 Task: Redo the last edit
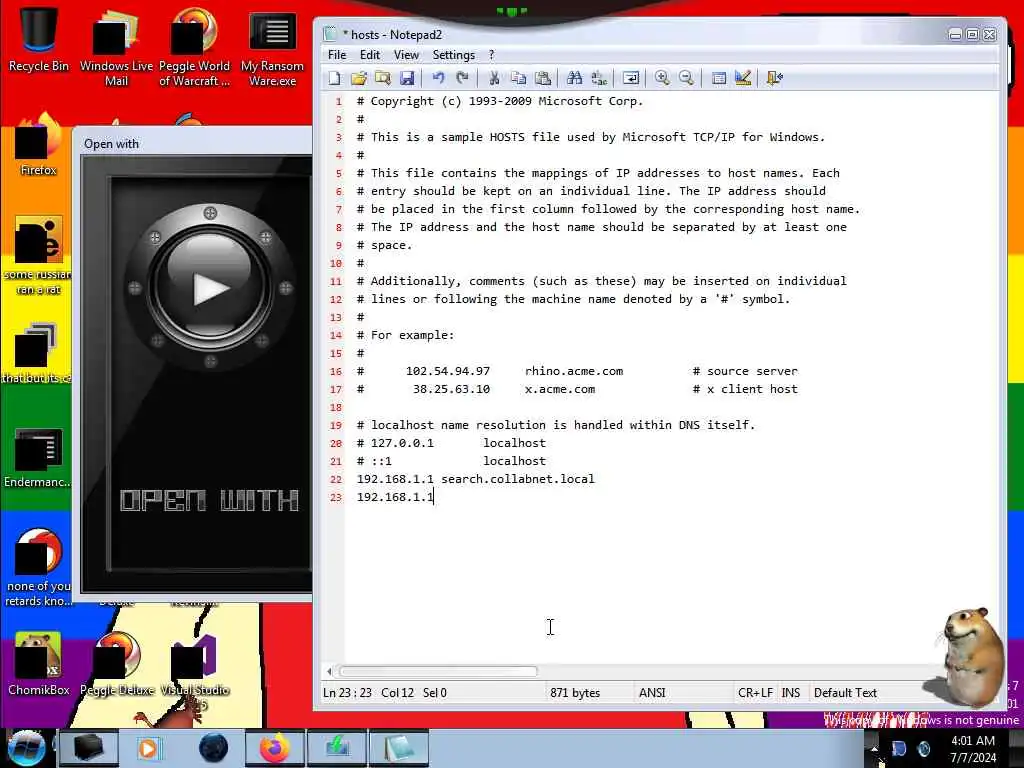(462, 78)
